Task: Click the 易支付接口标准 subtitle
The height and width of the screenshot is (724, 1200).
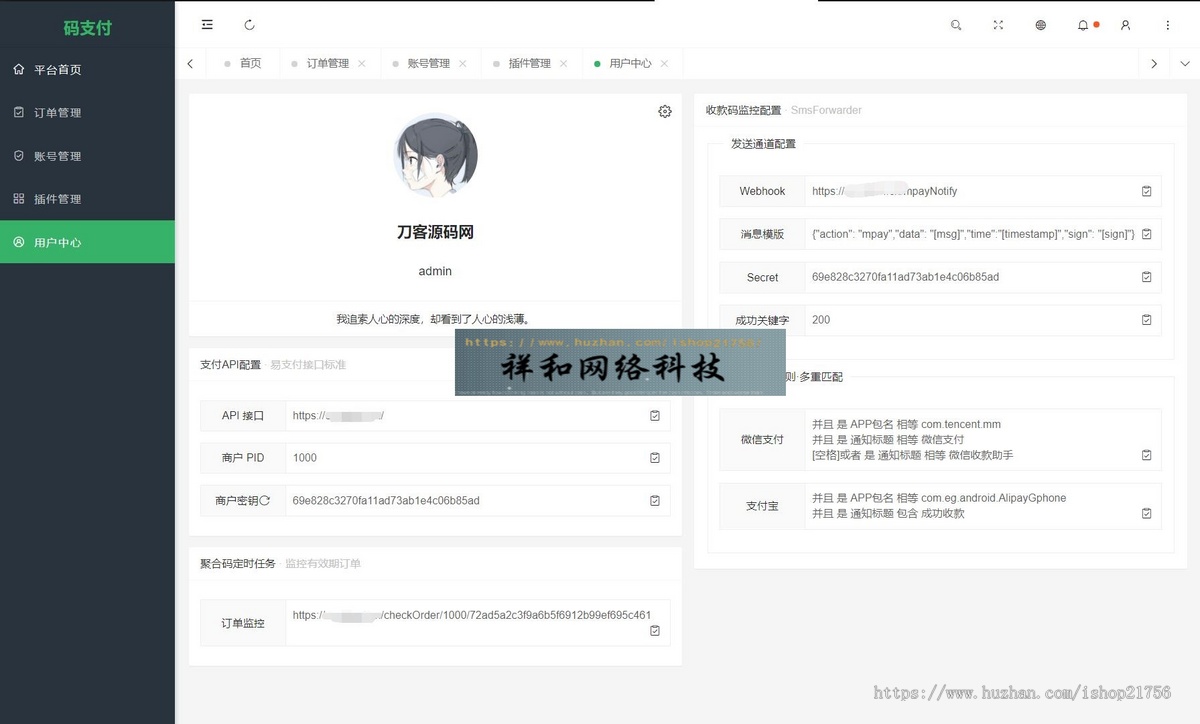Action: click(x=308, y=365)
